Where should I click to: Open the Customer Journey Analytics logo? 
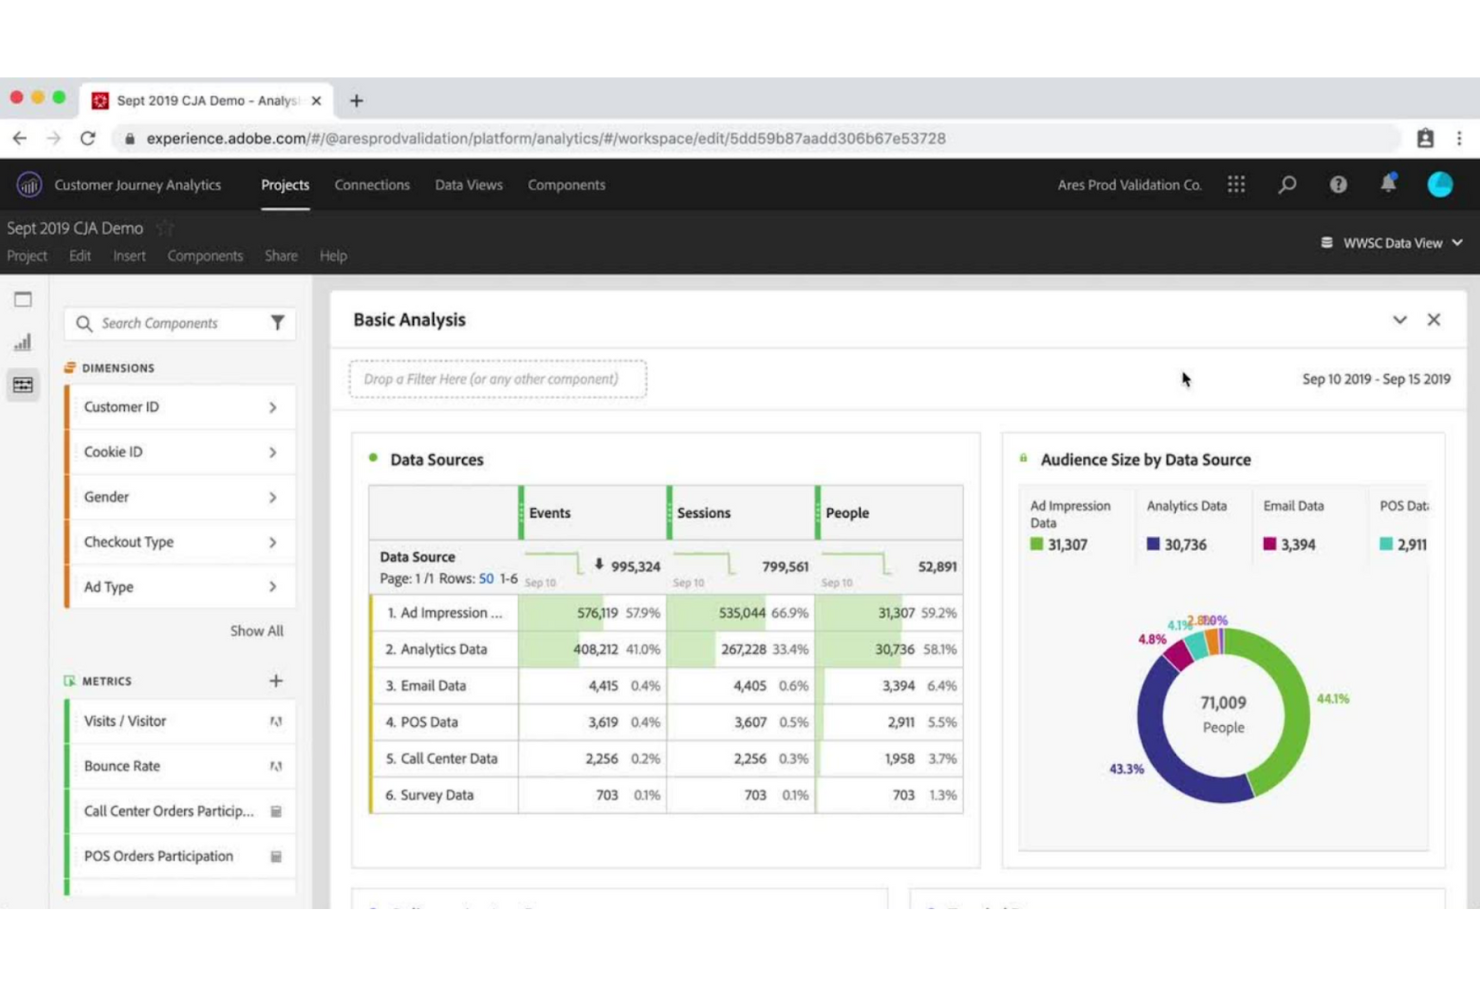coord(29,185)
